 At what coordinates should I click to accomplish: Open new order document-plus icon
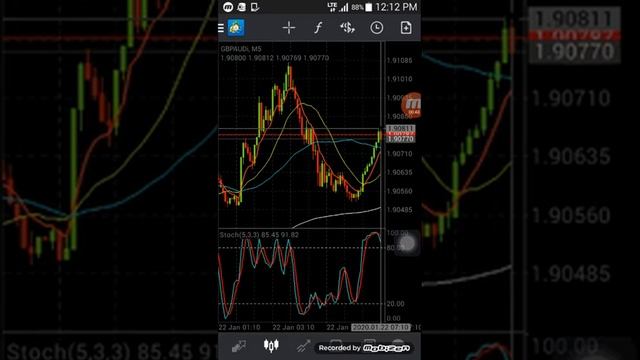pyautogui.click(x=406, y=28)
